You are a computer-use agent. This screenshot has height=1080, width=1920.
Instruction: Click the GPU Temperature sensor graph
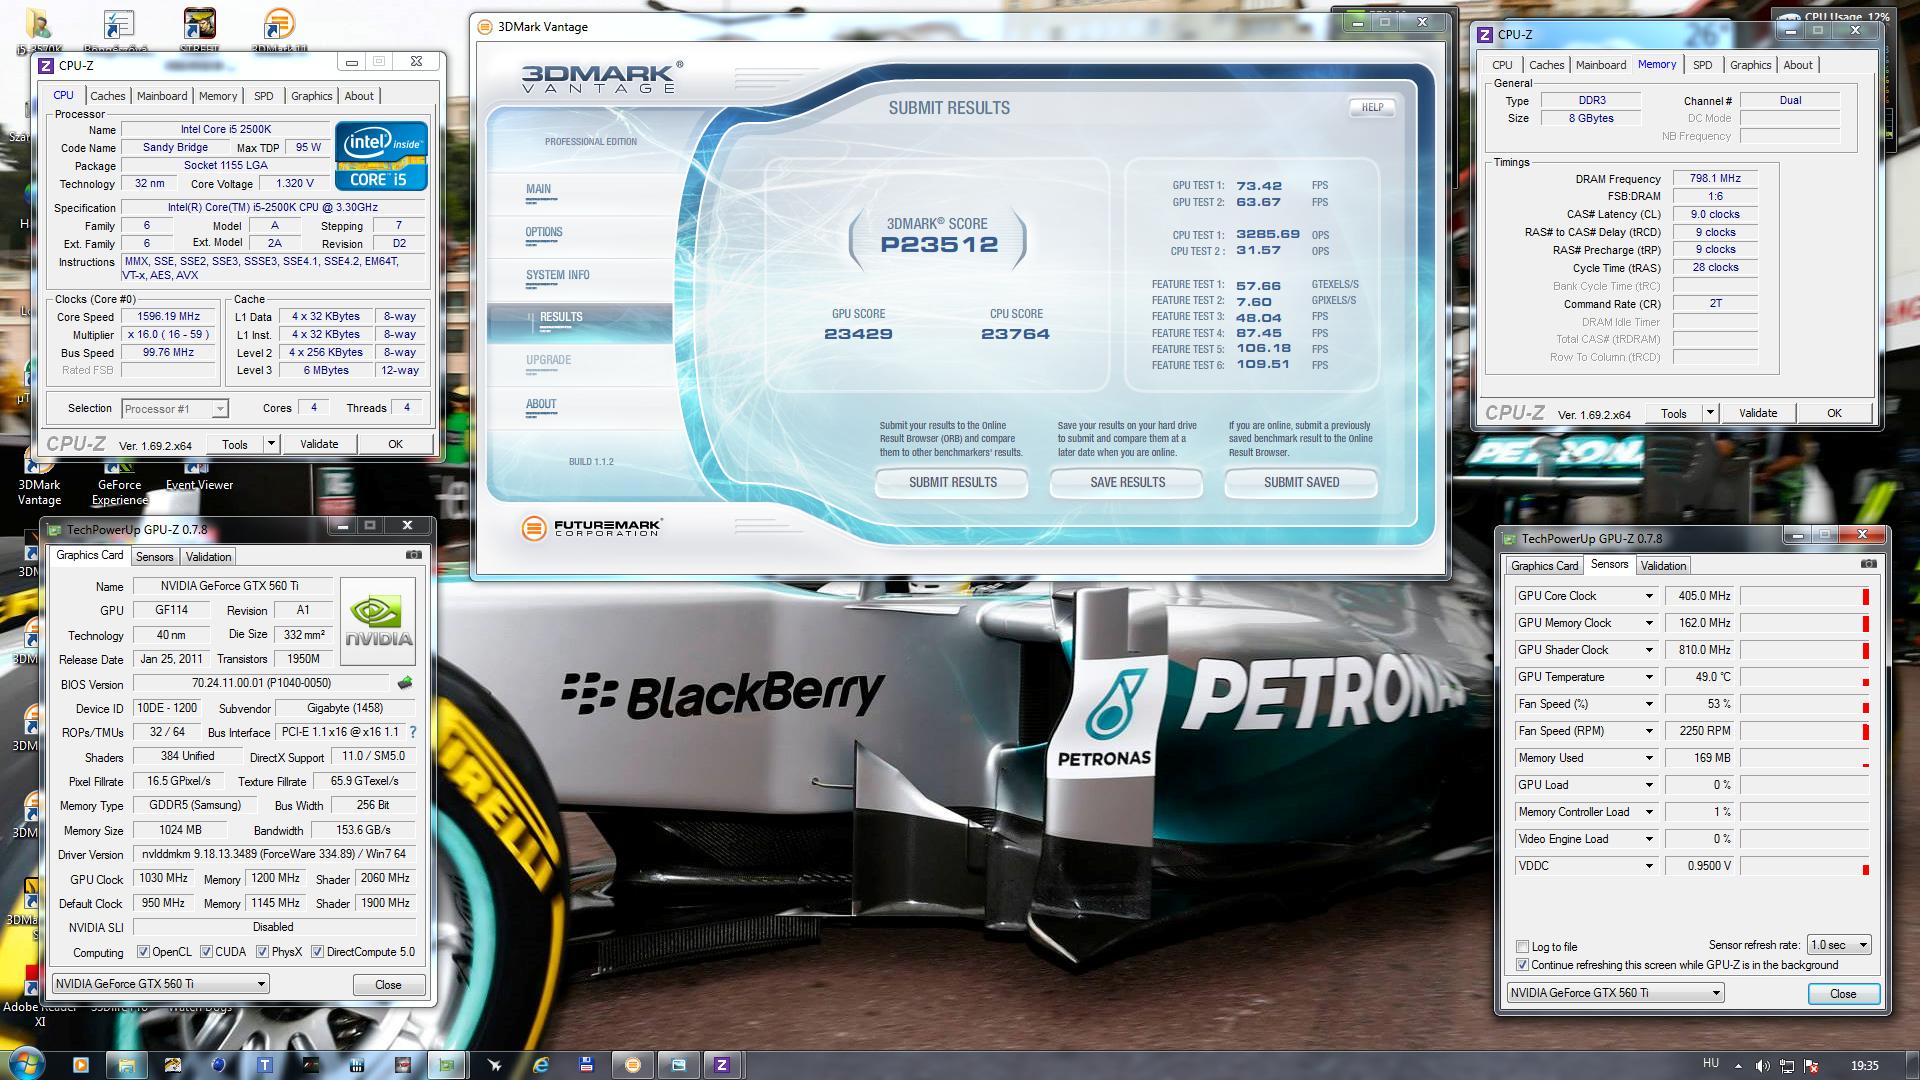(1804, 677)
